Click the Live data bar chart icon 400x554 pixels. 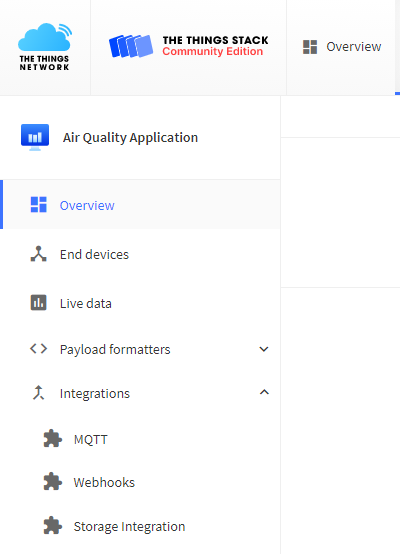point(39,303)
